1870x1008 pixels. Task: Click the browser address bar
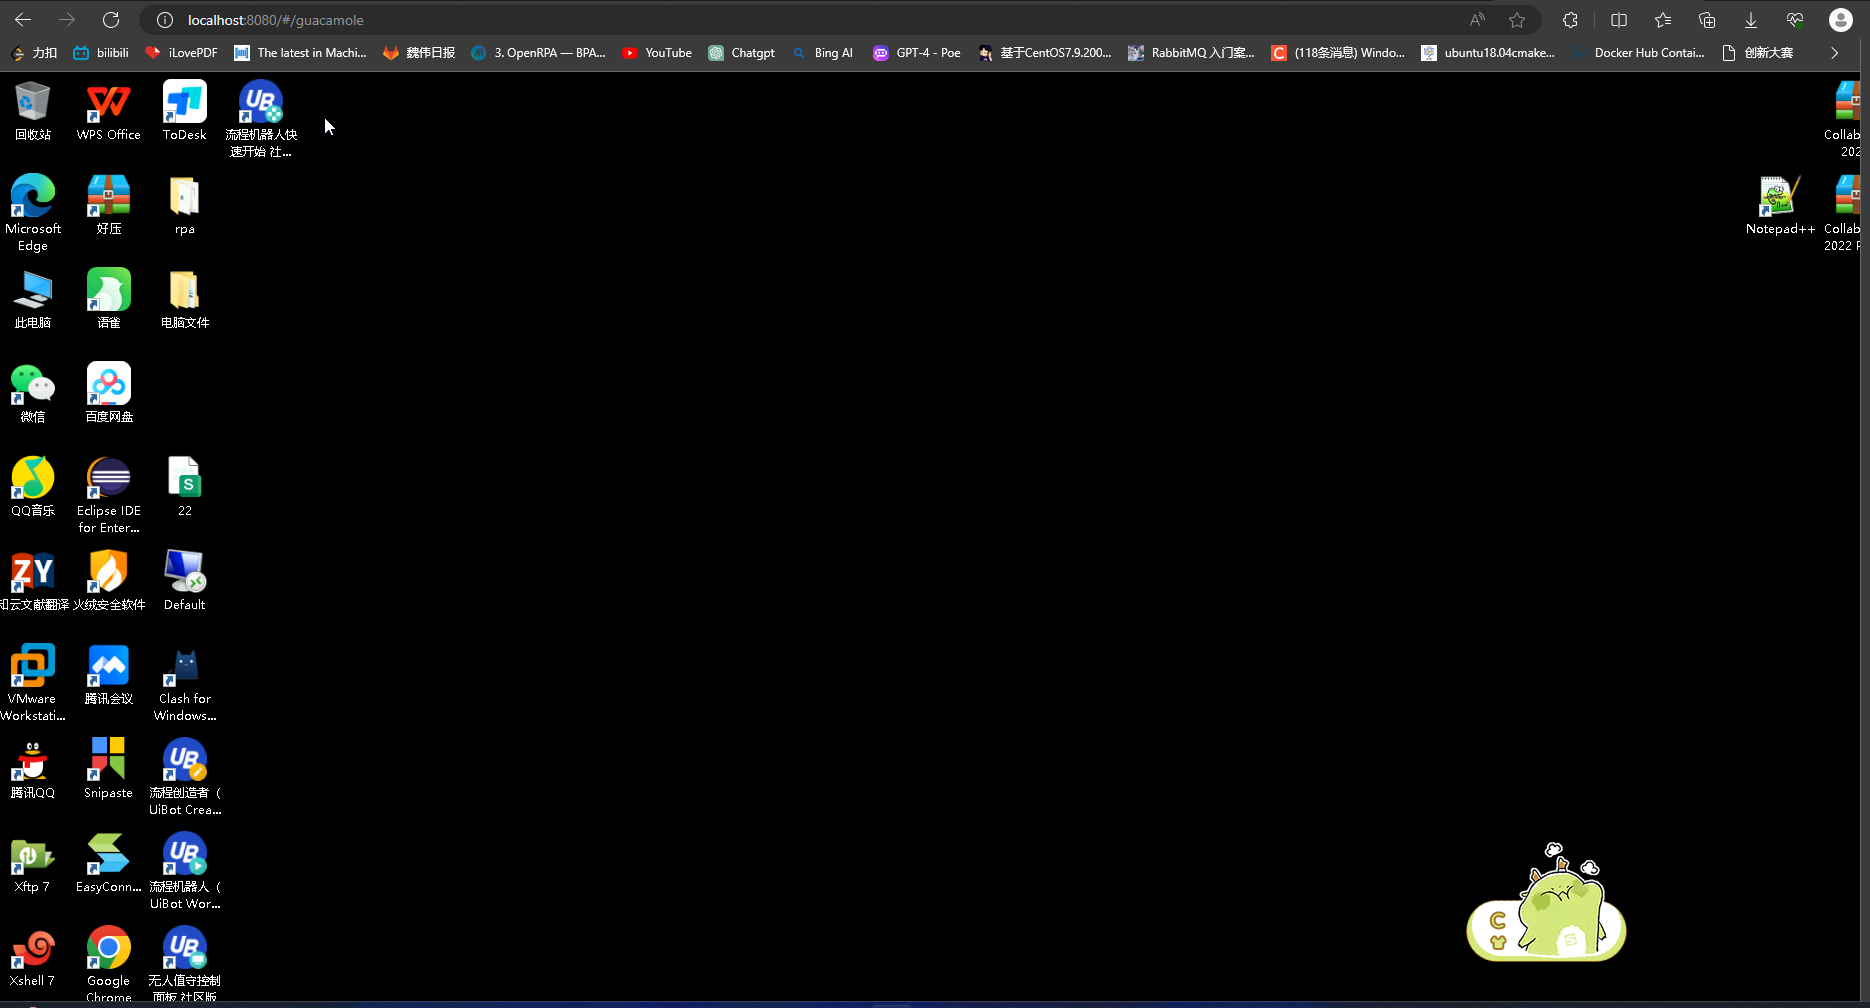click(700, 19)
